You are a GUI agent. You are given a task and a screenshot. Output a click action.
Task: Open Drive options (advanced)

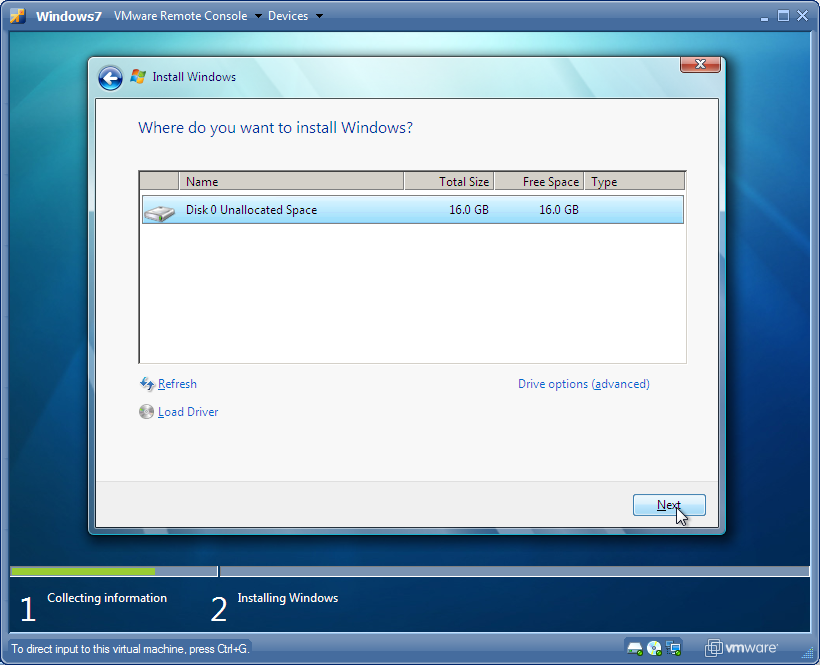pyautogui.click(x=584, y=384)
